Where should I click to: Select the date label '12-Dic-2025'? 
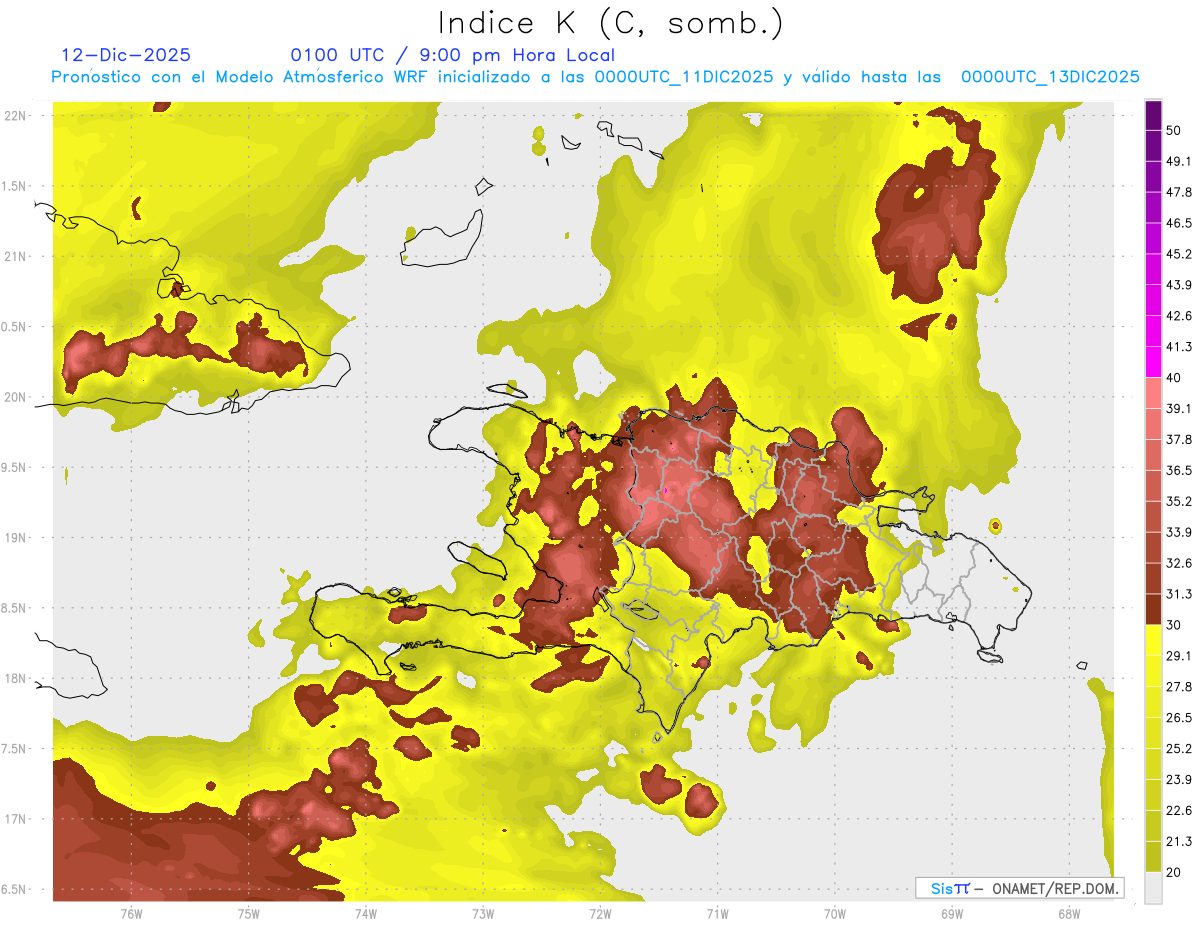point(126,55)
